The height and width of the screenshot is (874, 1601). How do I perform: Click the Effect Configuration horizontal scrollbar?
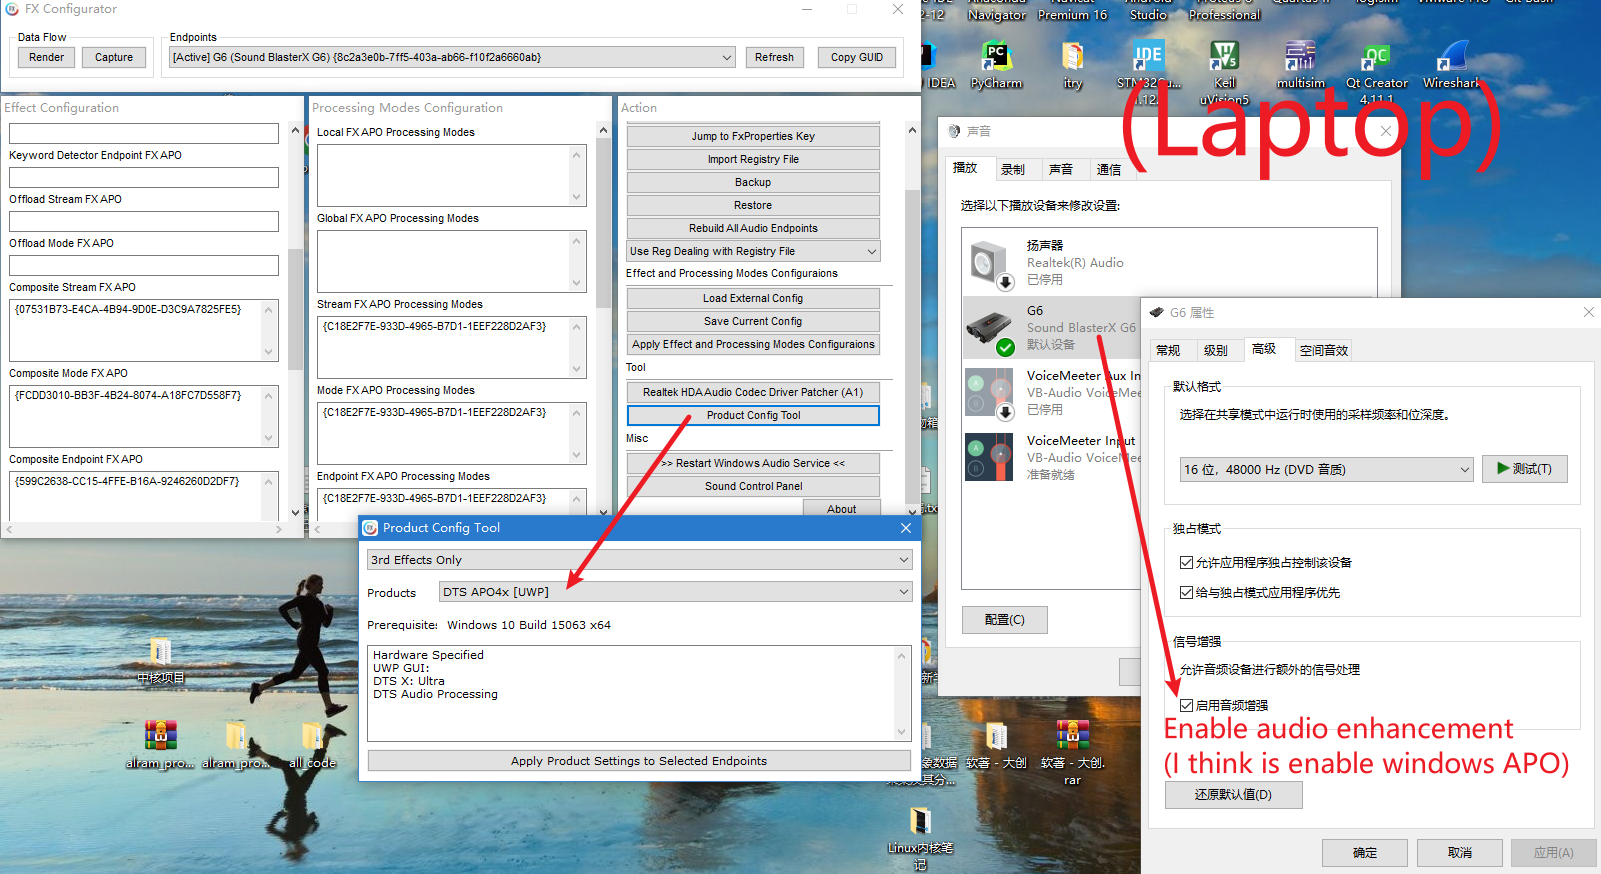pyautogui.click(x=144, y=529)
